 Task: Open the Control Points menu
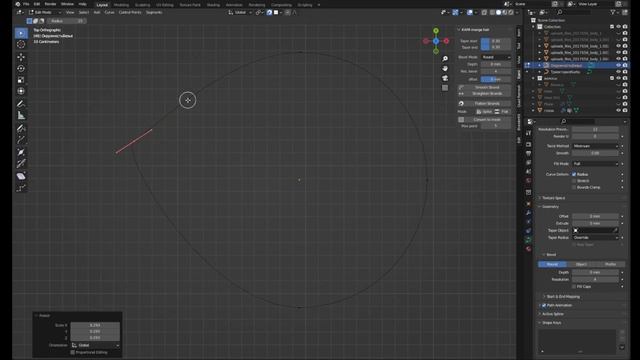point(130,13)
